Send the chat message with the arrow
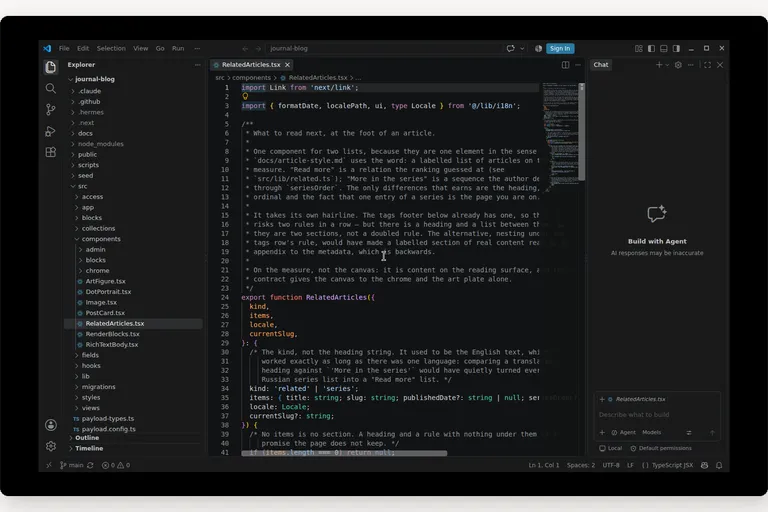768x512 pixels. point(712,432)
